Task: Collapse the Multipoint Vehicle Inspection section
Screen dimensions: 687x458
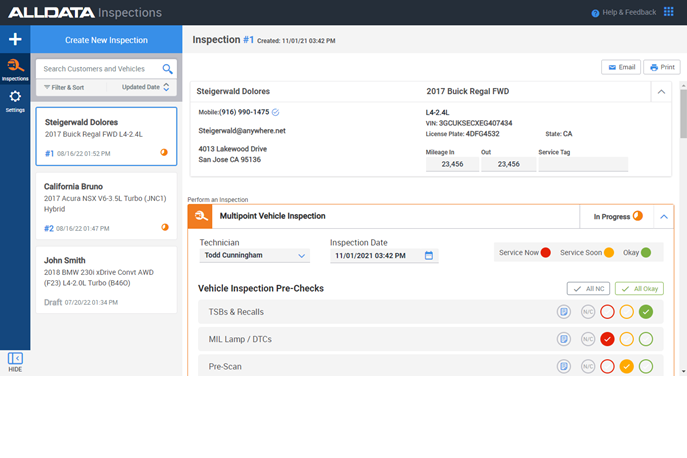Action: [x=663, y=215]
